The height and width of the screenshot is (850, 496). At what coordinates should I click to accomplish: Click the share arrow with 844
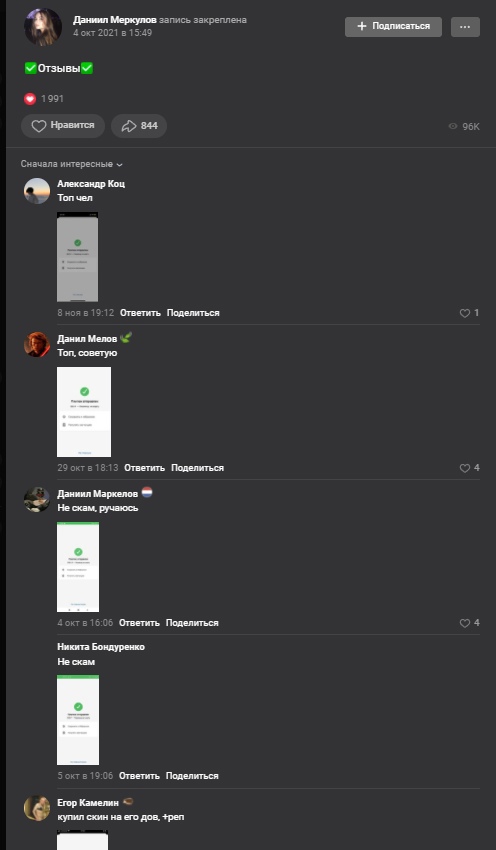point(139,126)
